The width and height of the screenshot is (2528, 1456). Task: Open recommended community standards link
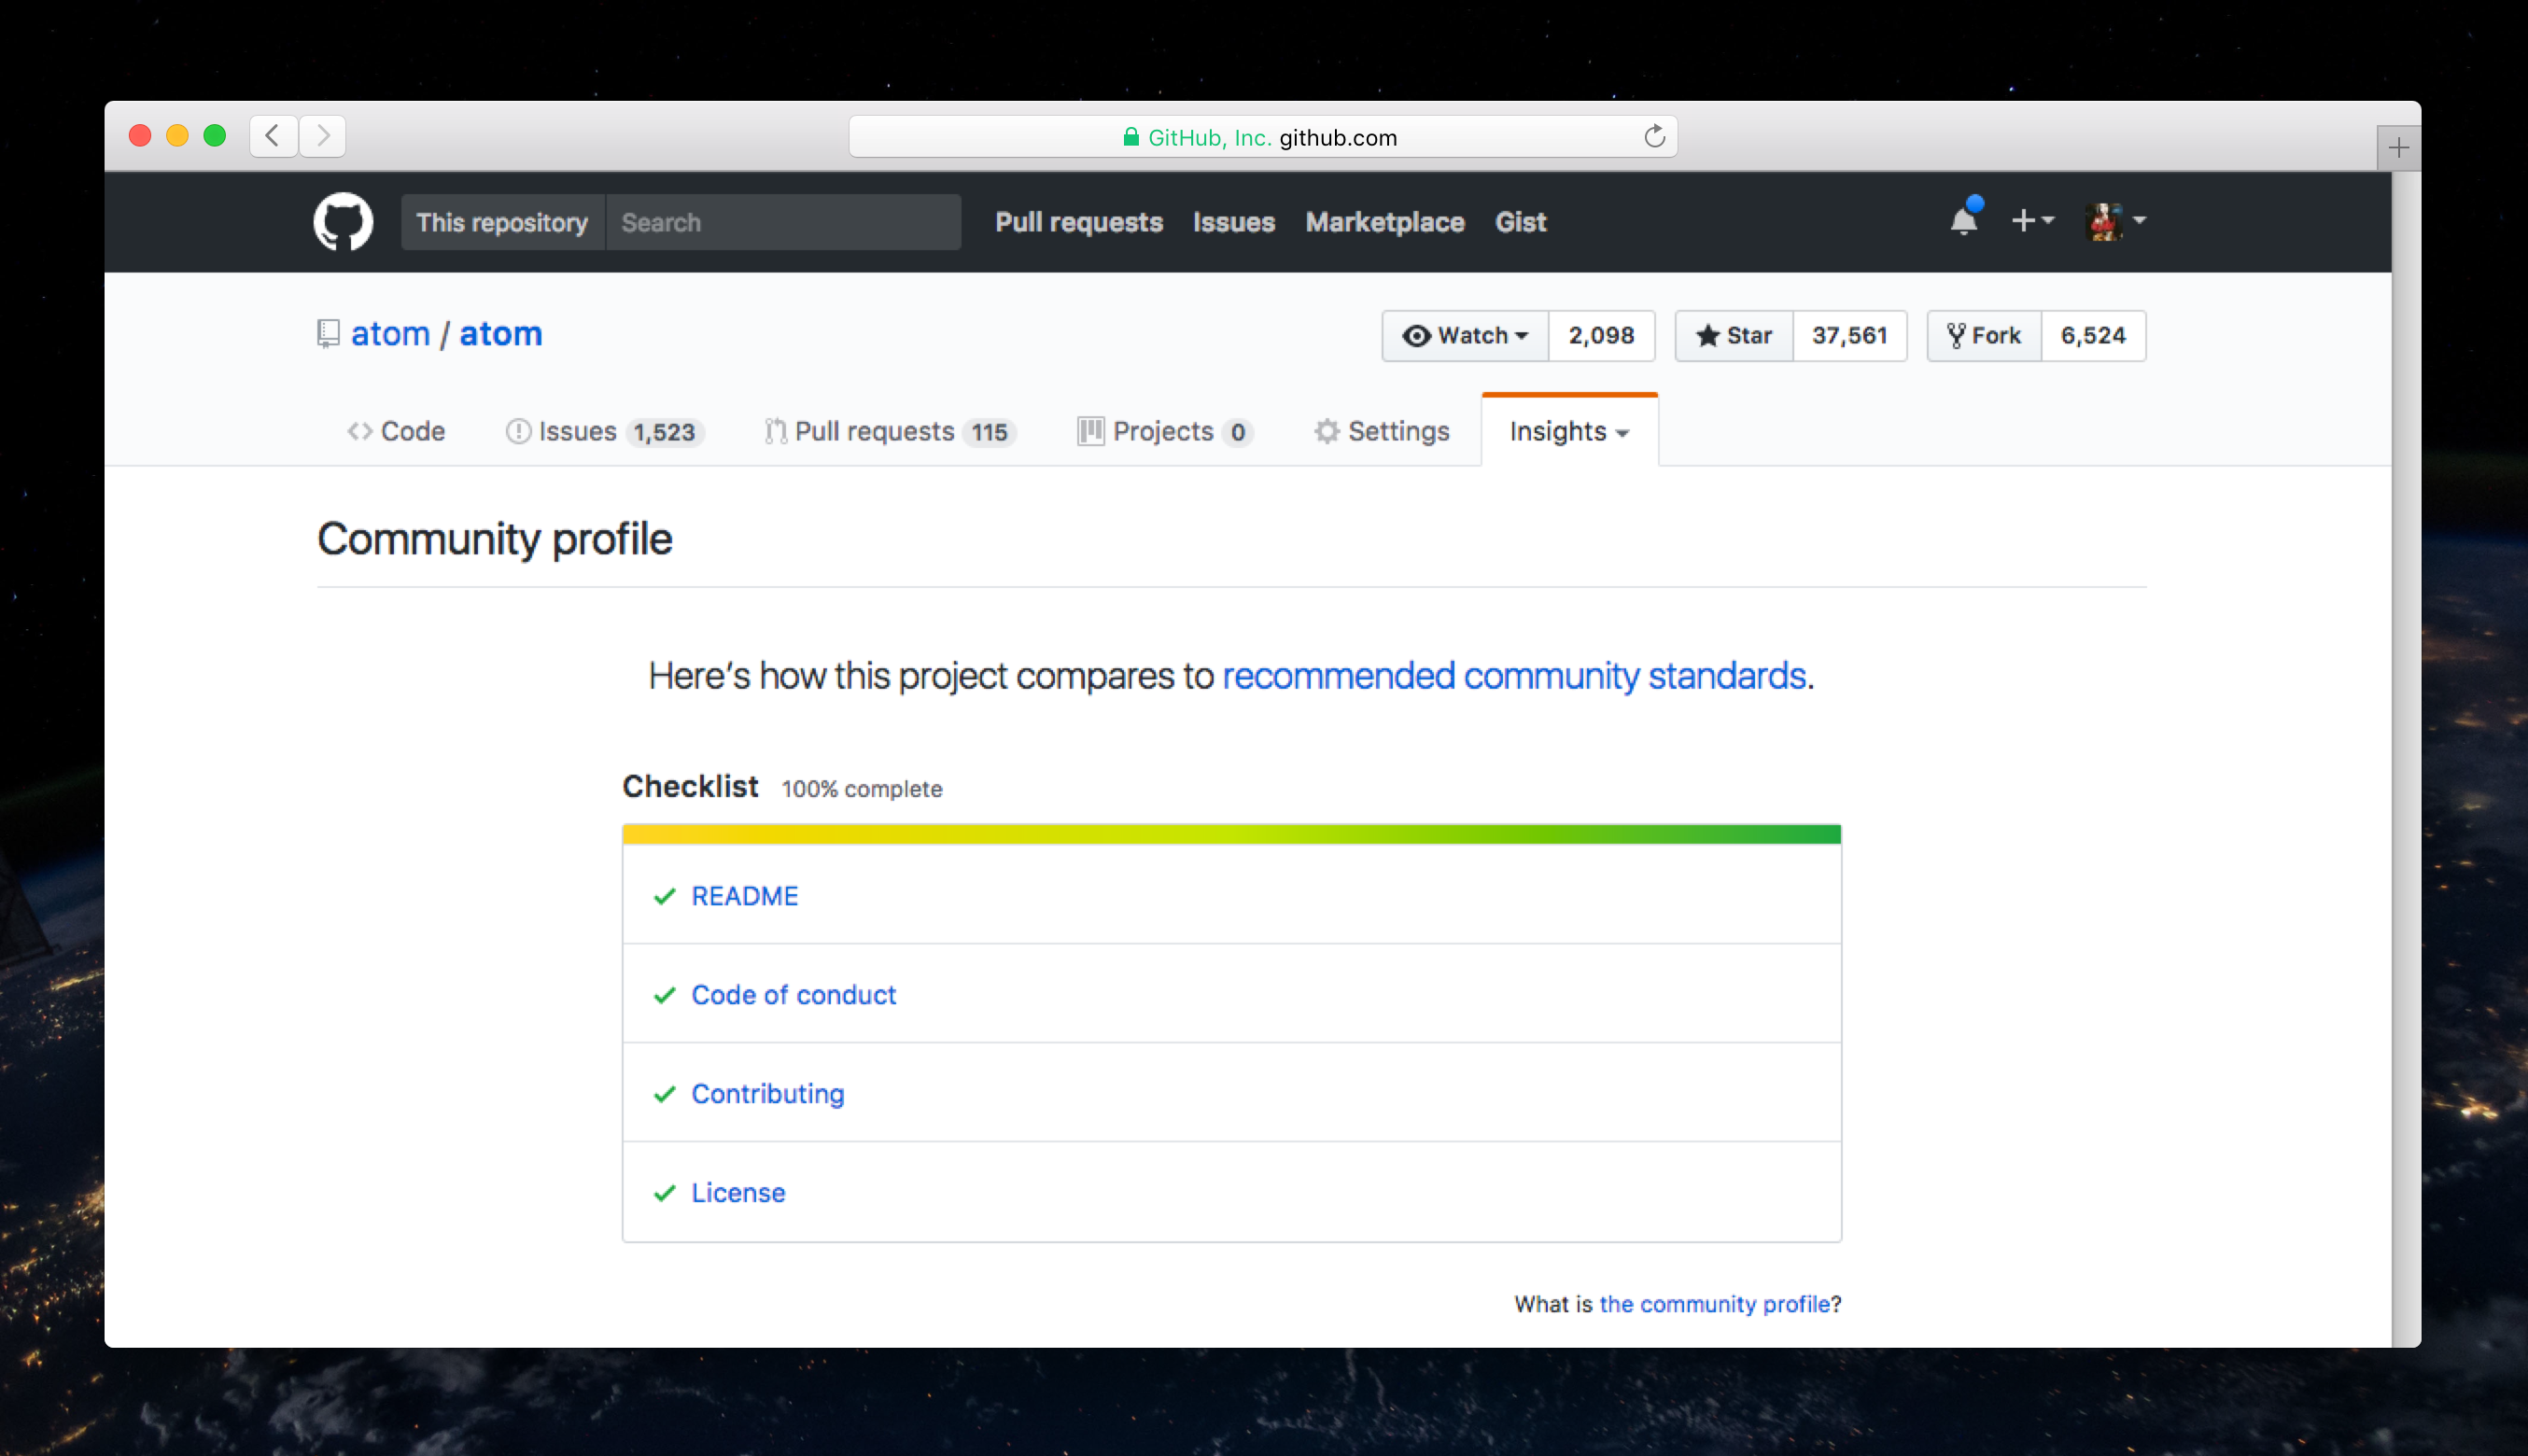click(x=1513, y=676)
